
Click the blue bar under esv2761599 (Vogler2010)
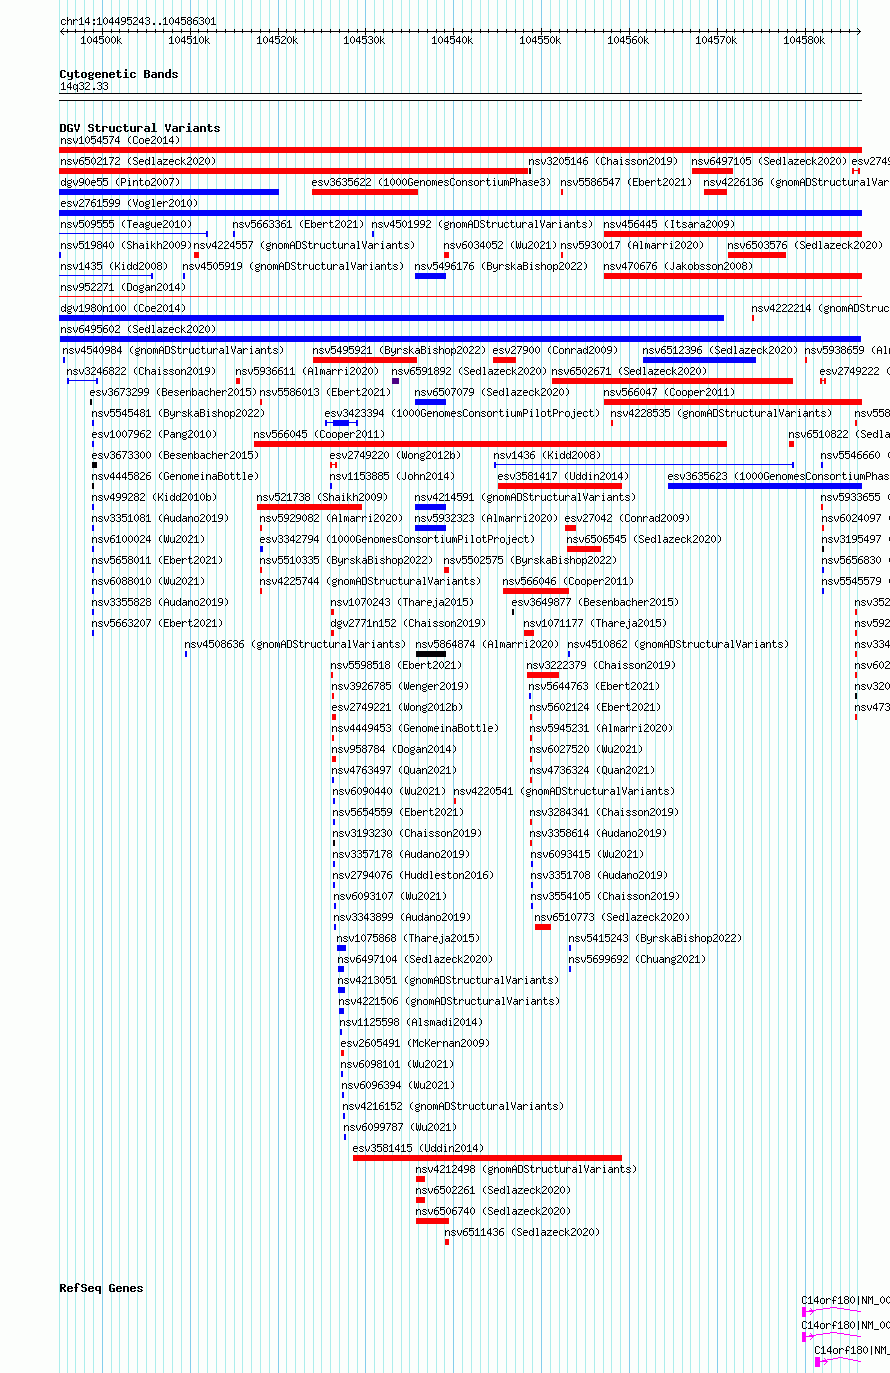460,213
